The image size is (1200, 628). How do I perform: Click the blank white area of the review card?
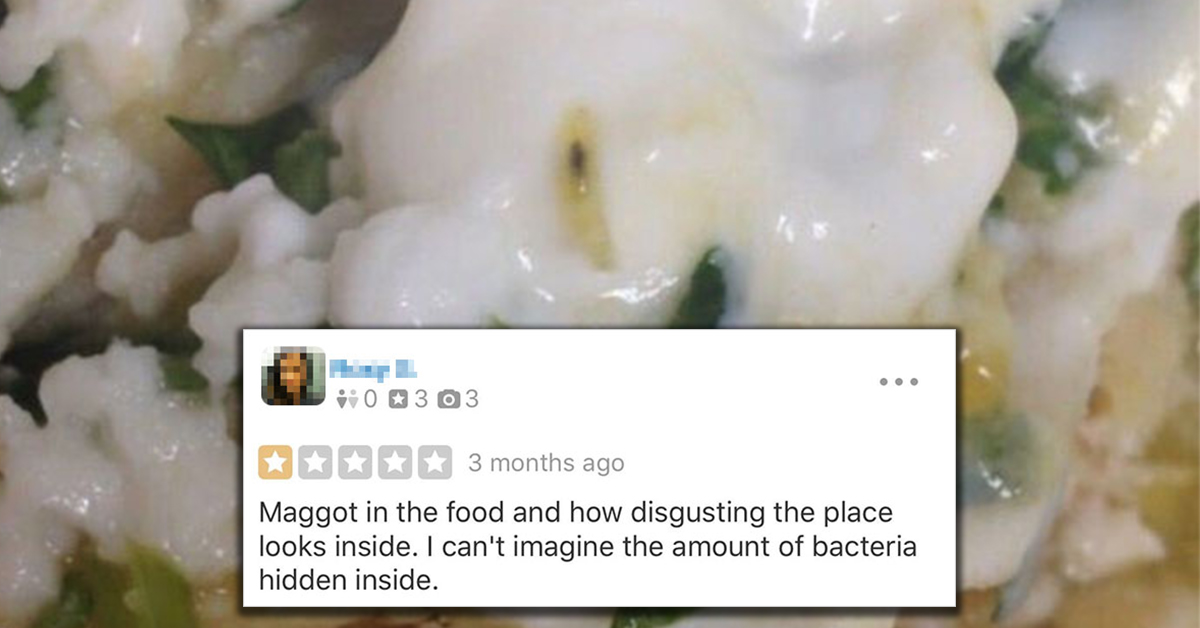point(700,420)
